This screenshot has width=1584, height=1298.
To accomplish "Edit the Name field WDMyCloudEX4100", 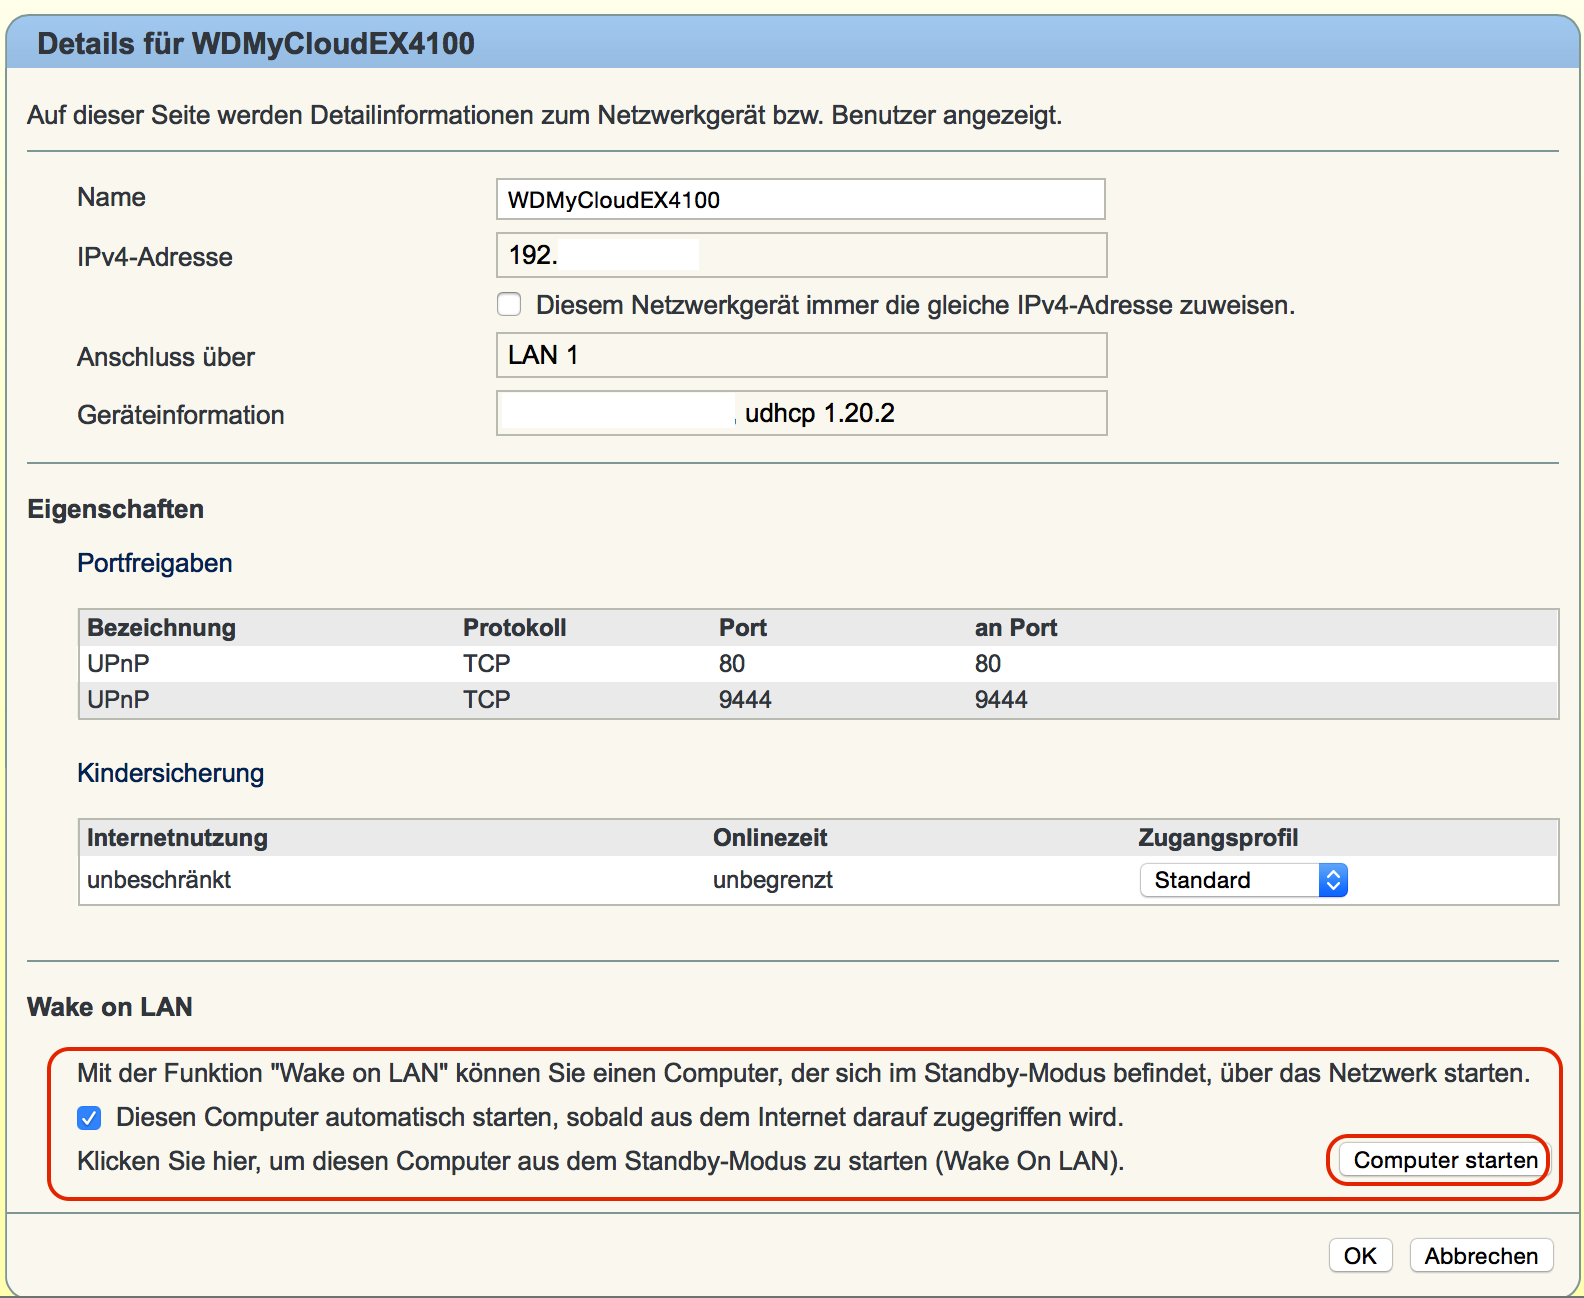I will click(x=801, y=199).
